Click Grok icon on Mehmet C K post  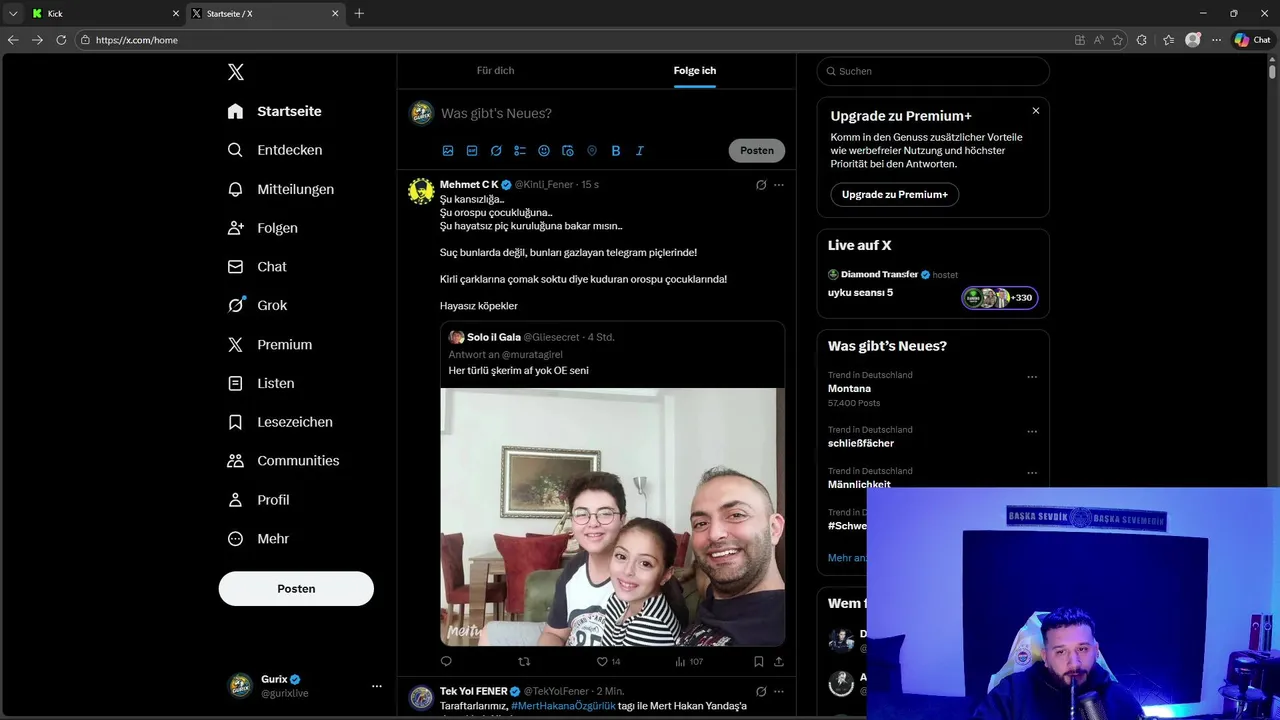761,185
